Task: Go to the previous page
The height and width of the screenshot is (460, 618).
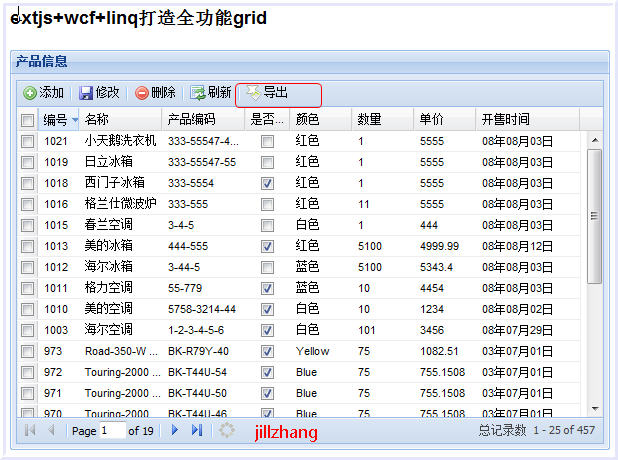Action: pyautogui.click(x=51, y=430)
